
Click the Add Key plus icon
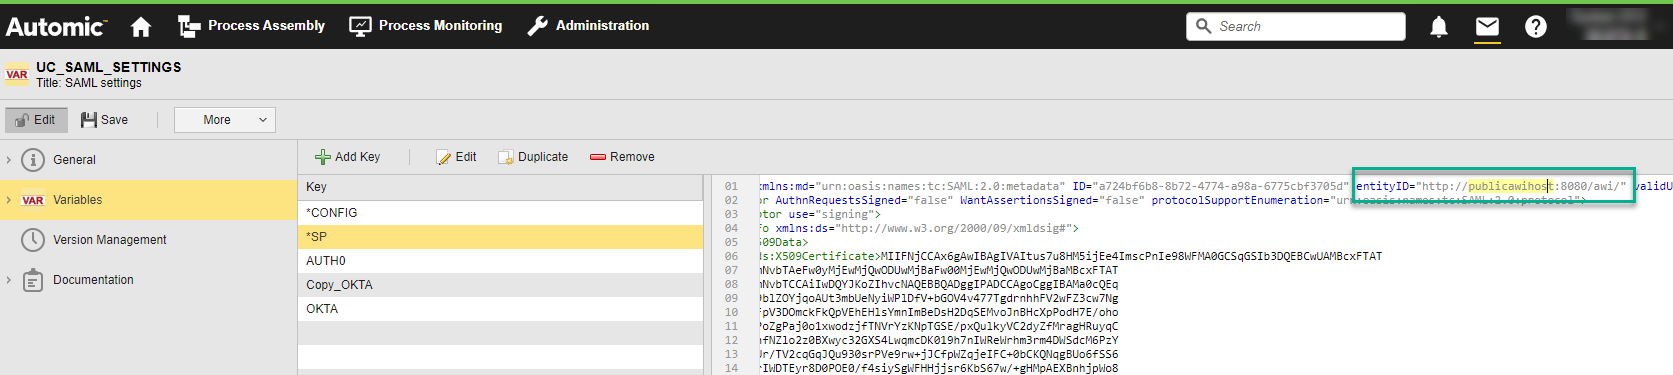tap(322, 157)
